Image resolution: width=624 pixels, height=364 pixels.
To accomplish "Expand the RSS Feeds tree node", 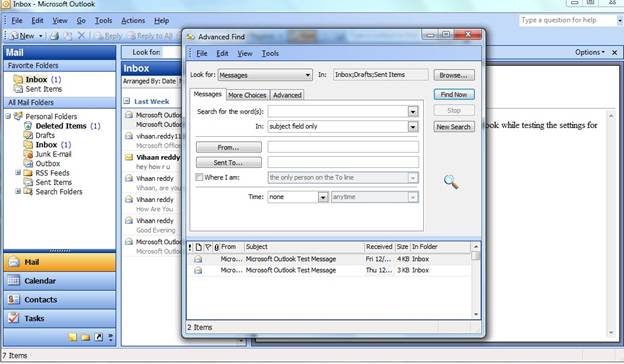I will tap(18, 173).
